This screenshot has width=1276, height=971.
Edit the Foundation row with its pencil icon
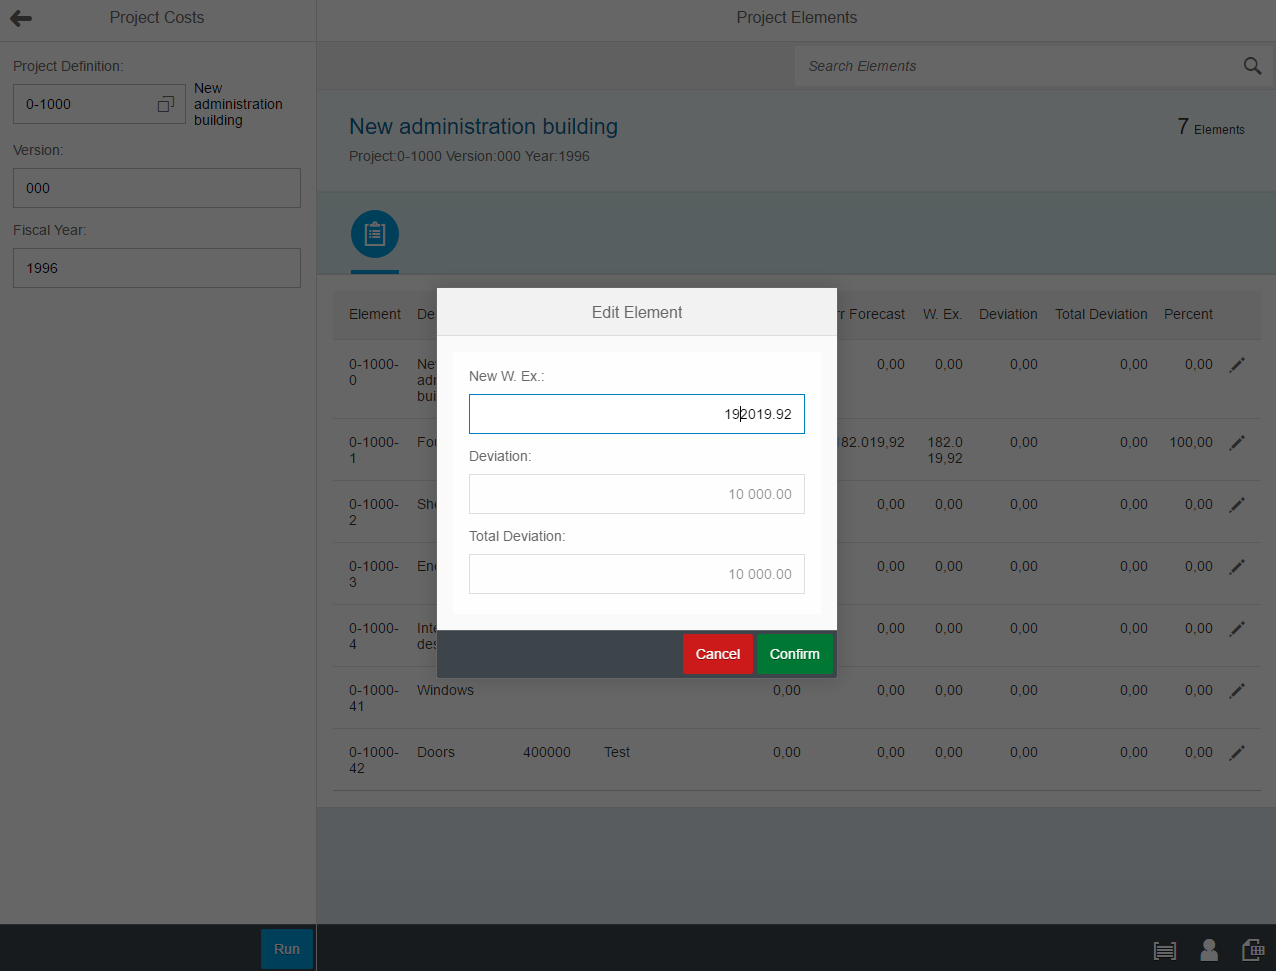(1237, 442)
